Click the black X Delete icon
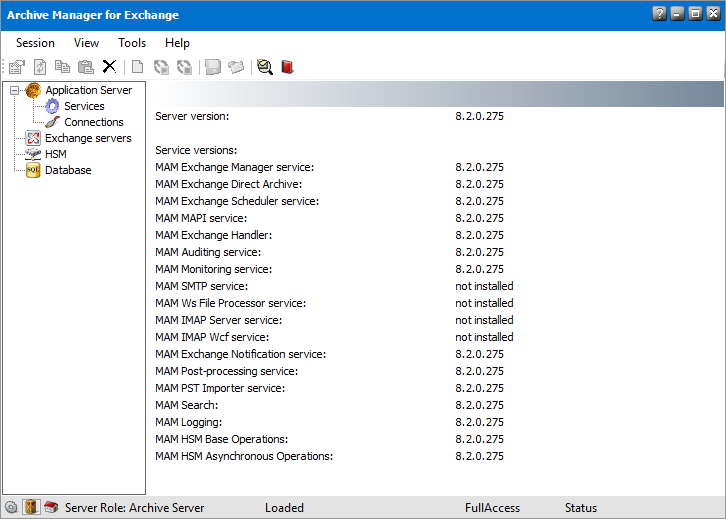 [x=109, y=67]
